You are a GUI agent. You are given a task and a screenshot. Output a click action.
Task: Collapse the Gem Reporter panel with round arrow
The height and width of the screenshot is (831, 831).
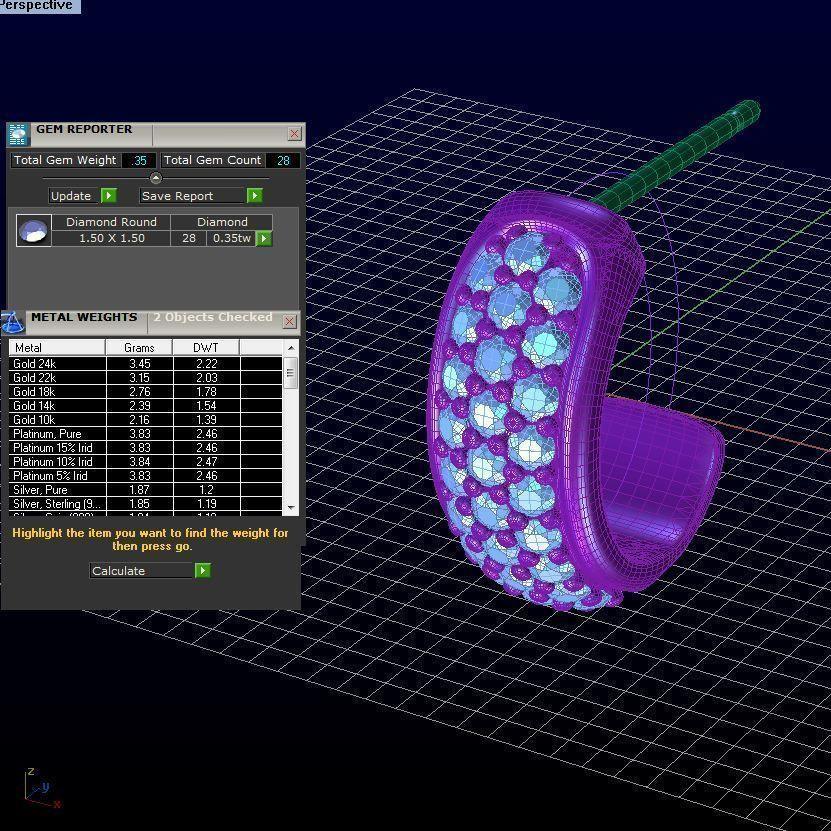pos(155,178)
